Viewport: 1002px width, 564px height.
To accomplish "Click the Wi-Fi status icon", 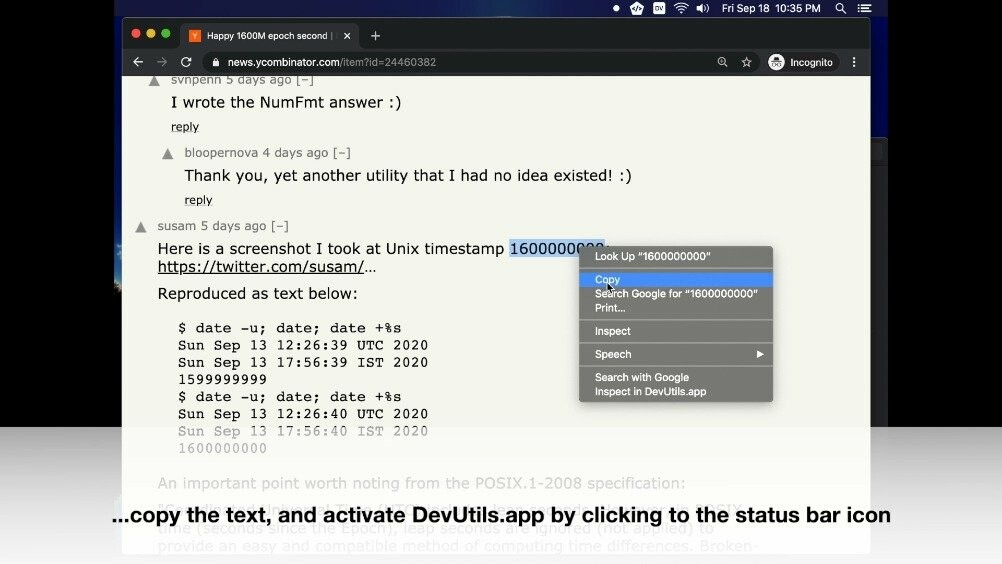I will [x=681, y=8].
